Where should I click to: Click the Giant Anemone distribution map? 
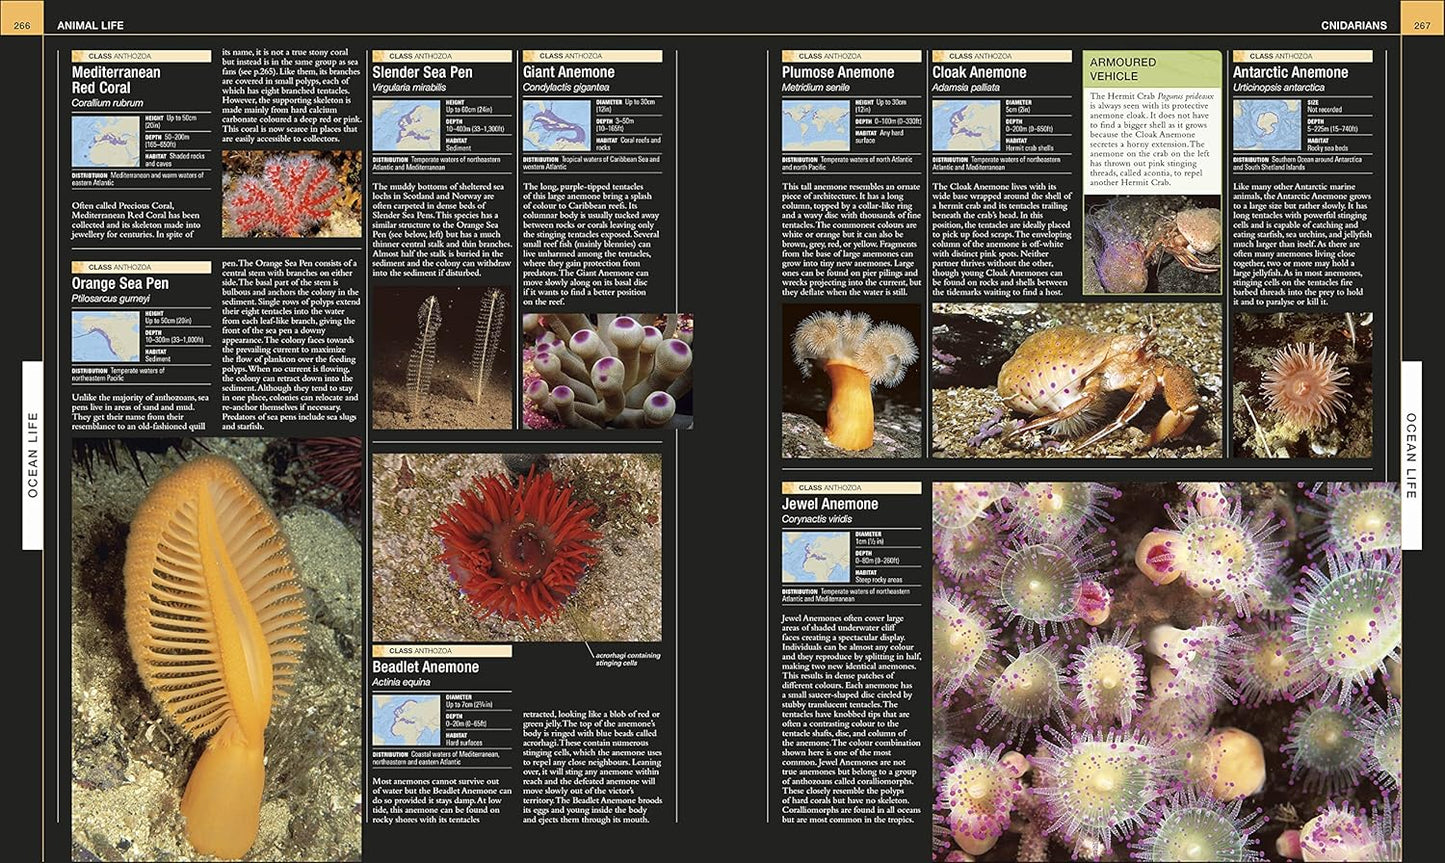[556, 125]
